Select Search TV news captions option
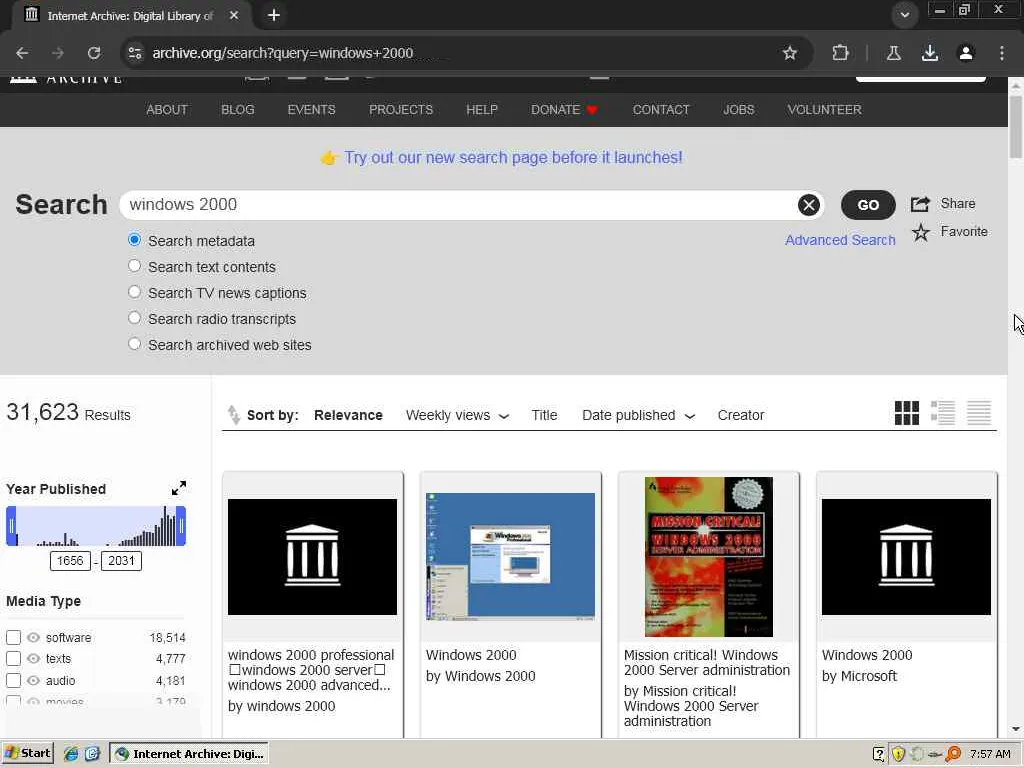 click(x=135, y=292)
